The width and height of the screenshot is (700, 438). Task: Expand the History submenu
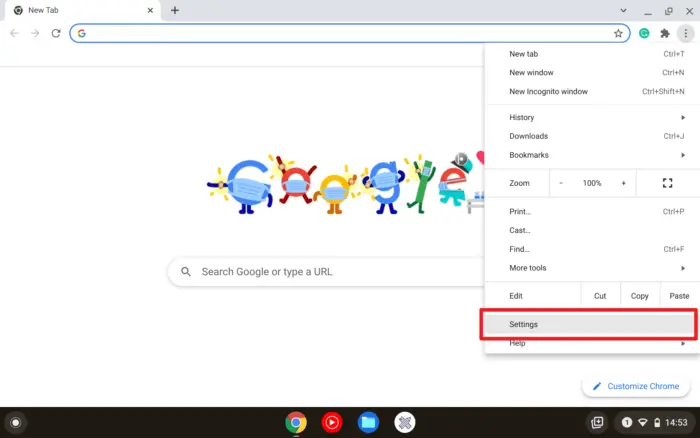[x=592, y=117]
